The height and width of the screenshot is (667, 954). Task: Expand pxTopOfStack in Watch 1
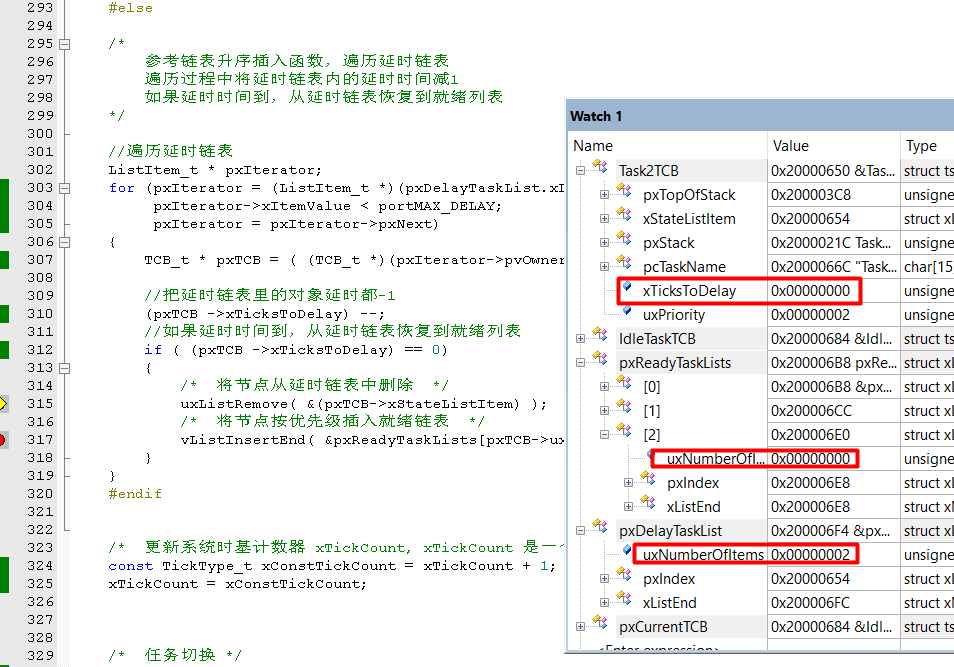pos(604,195)
